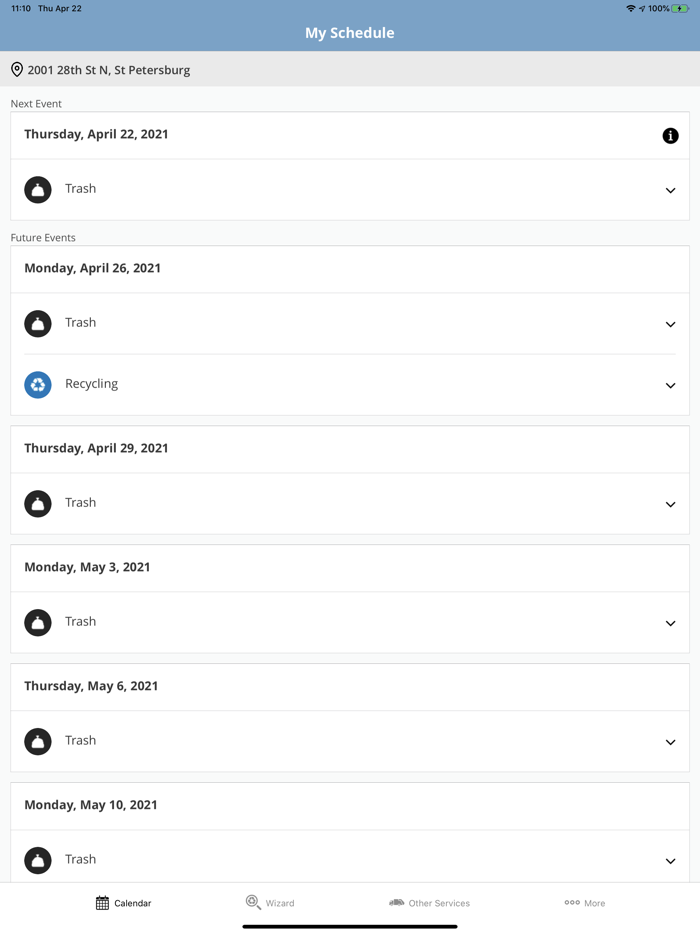
Task: Select the Calendar tab
Action: click(123, 902)
